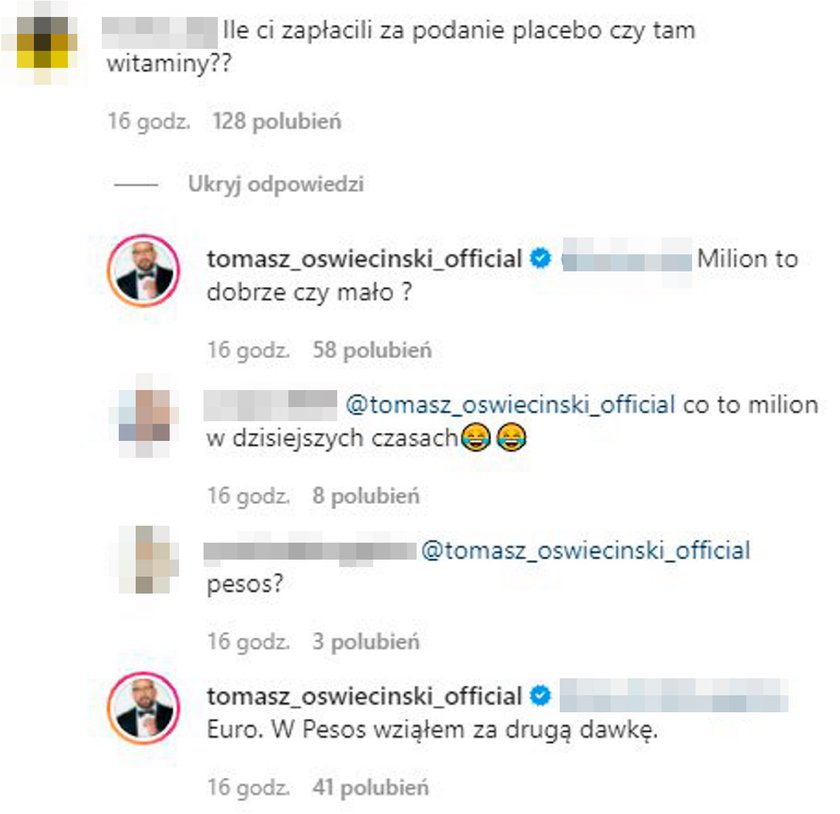
Task: Click the verified badge on the last reply
Action: tap(540, 696)
